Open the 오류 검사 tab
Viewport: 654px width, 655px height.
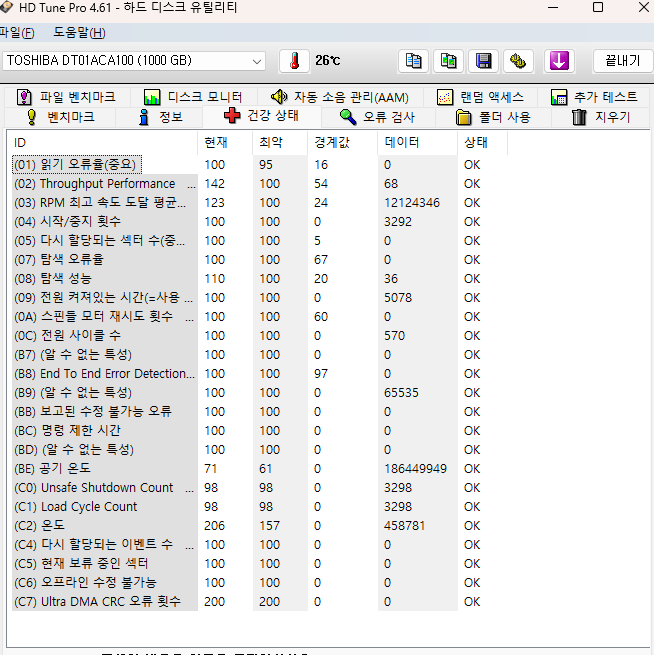378,117
